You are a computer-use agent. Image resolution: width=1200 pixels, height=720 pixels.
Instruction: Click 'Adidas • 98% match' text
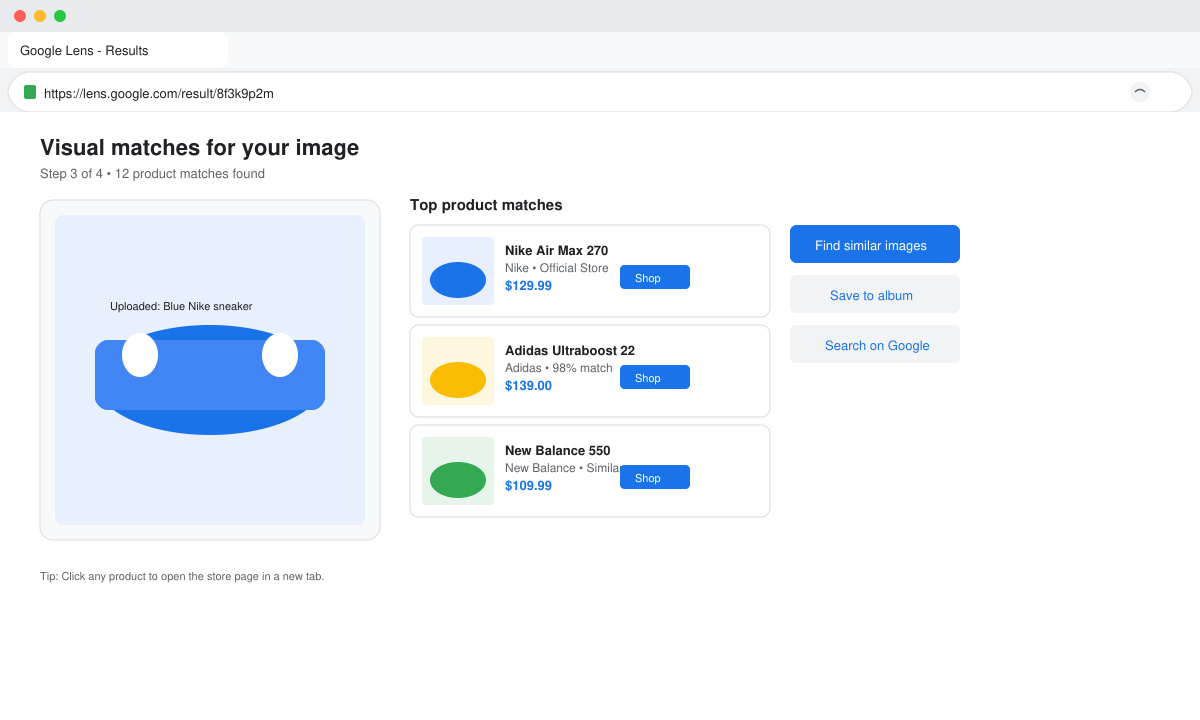point(558,368)
